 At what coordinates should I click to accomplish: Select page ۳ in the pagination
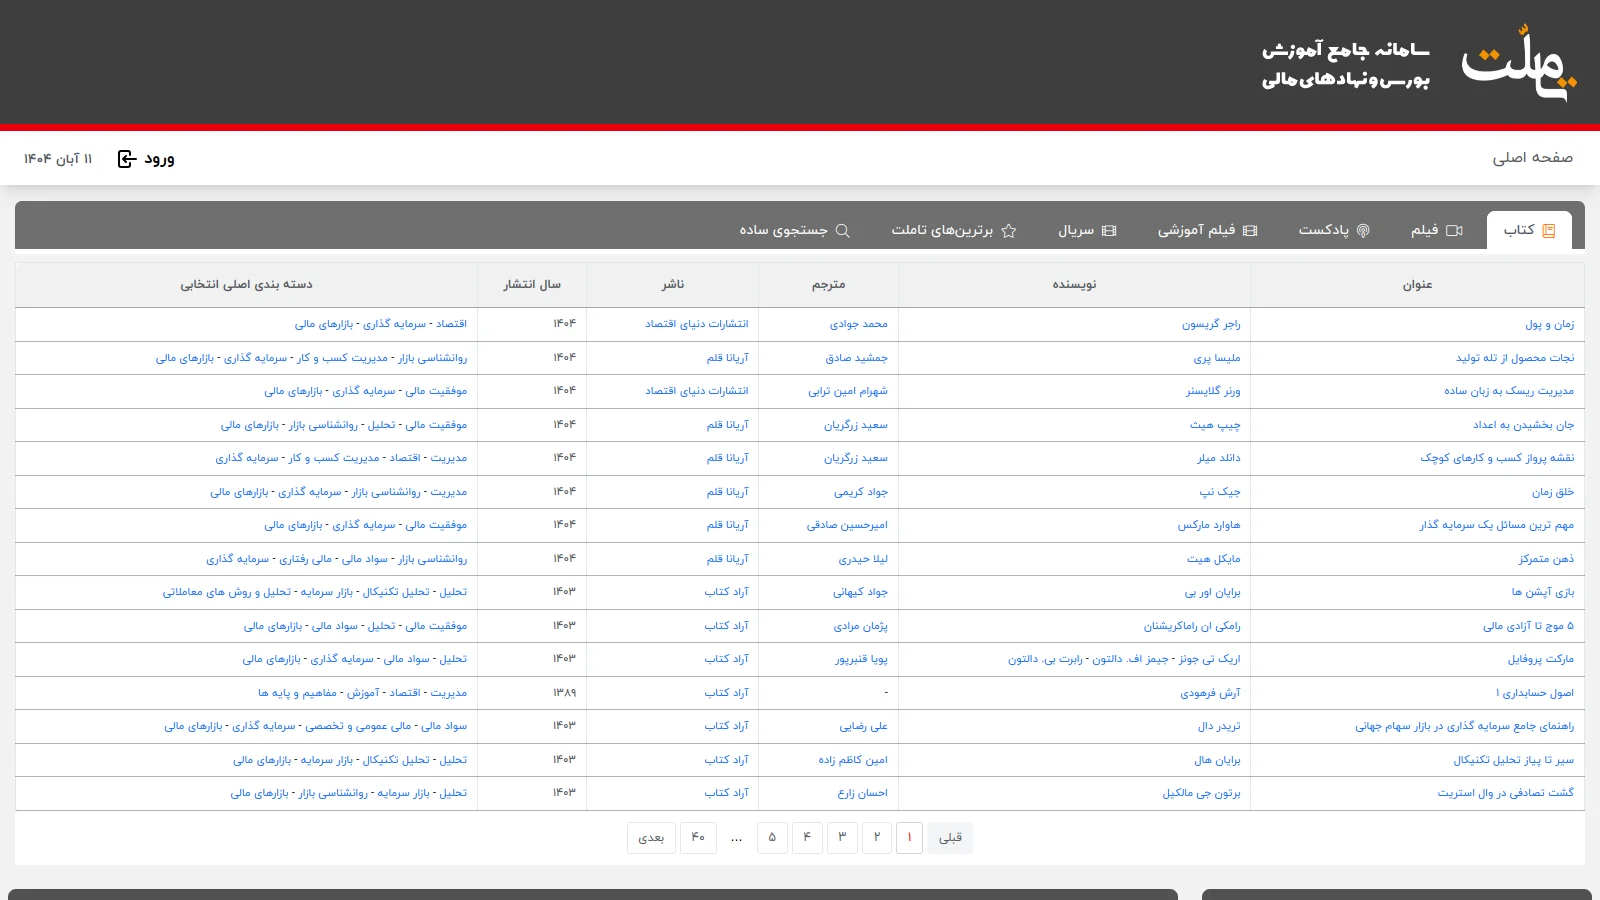pyautogui.click(x=842, y=838)
